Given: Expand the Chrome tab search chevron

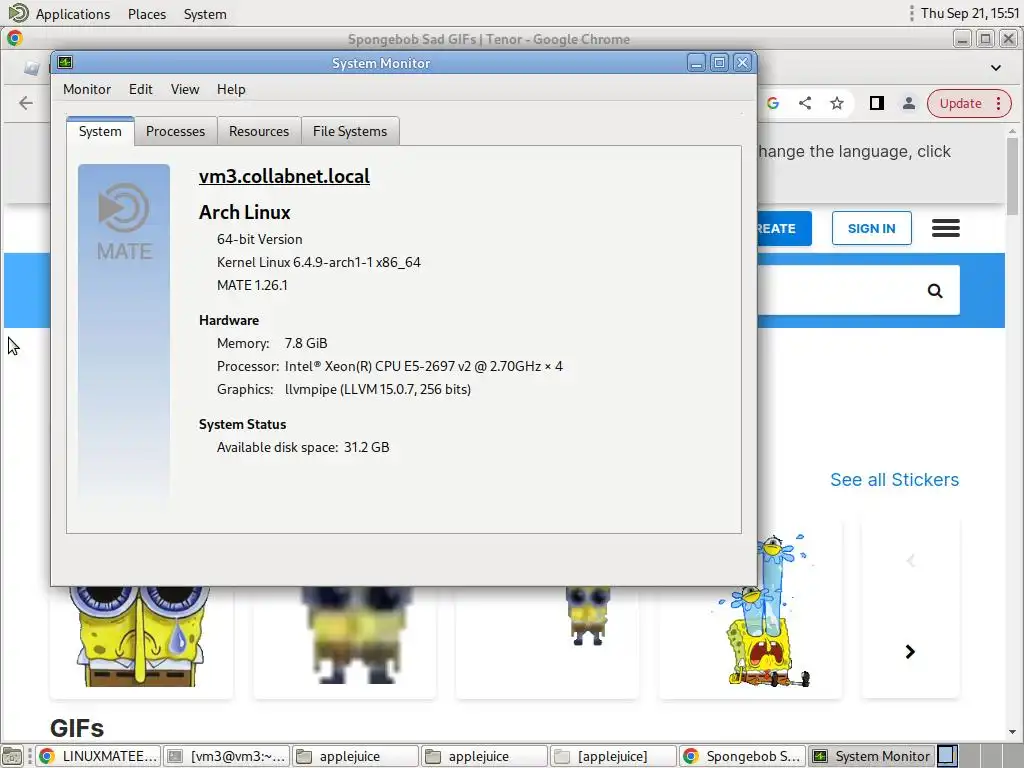Looking at the screenshot, I should (995, 68).
